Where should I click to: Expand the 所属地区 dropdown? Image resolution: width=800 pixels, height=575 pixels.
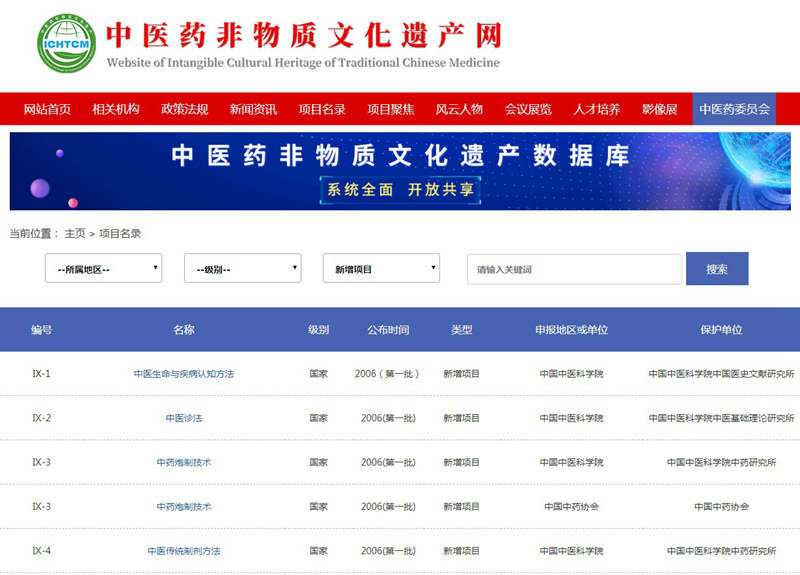103,268
